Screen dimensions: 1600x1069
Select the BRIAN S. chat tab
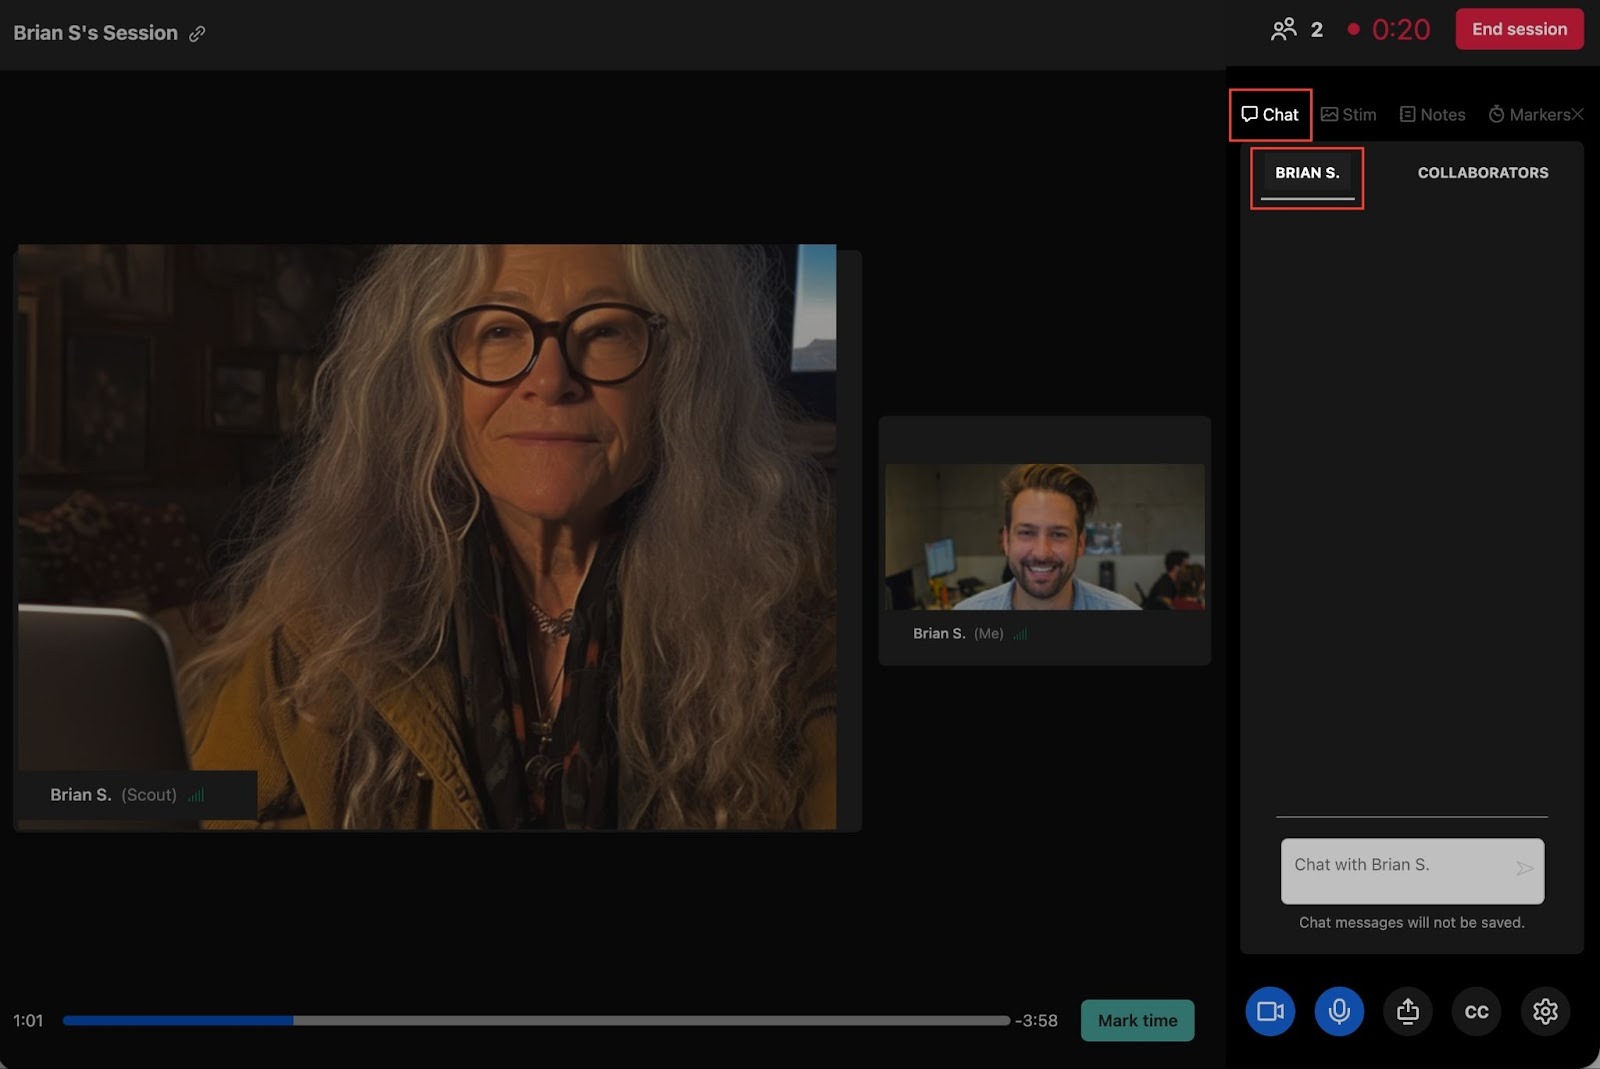pyautogui.click(x=1307, y=173)
